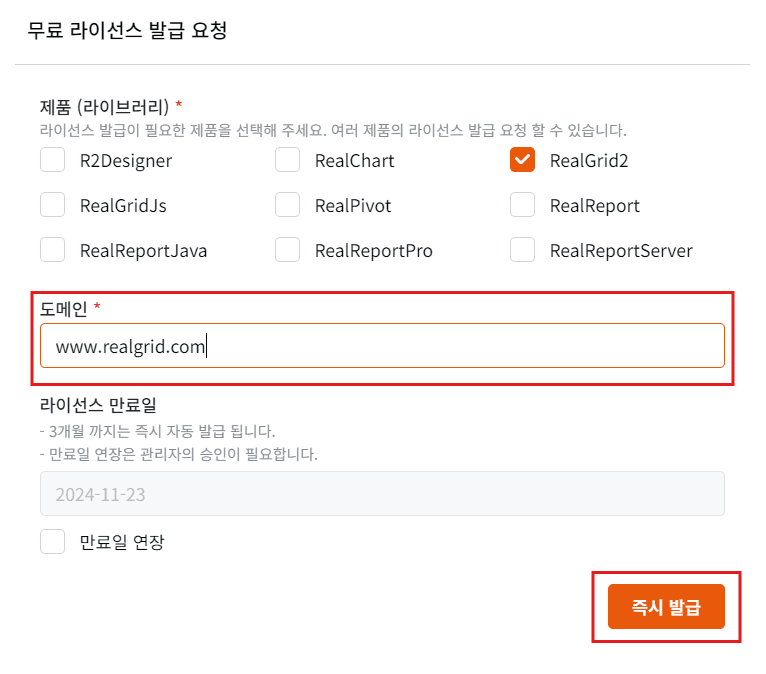Click the RealReportPro label text
The height and width of the screenshot is (674, 766).
click(x=374, y=251)
